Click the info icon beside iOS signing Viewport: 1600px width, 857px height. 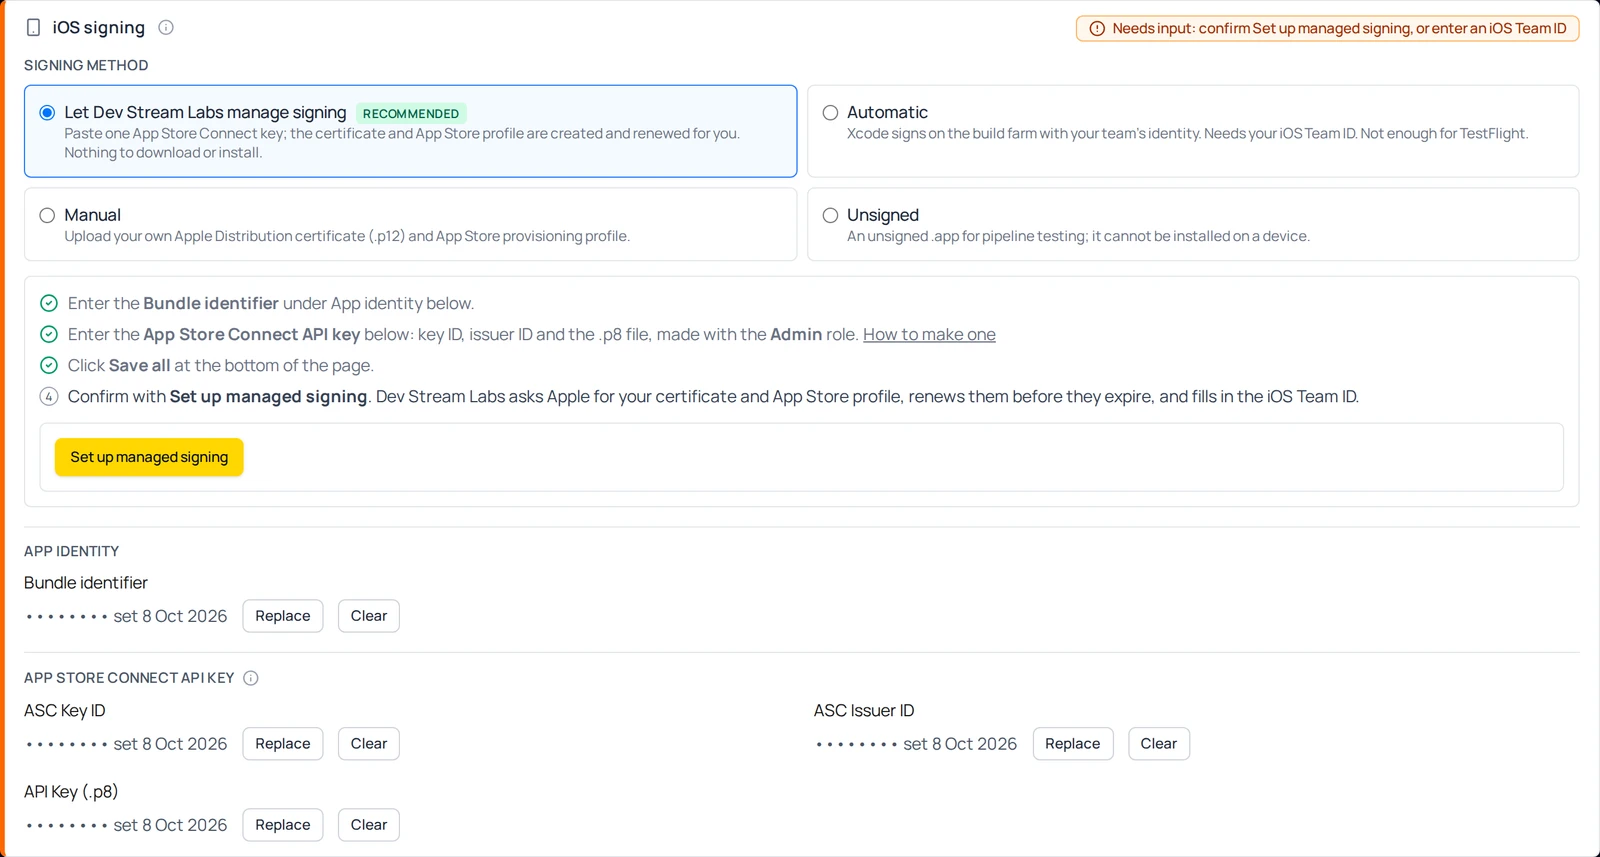click(166, 28)
